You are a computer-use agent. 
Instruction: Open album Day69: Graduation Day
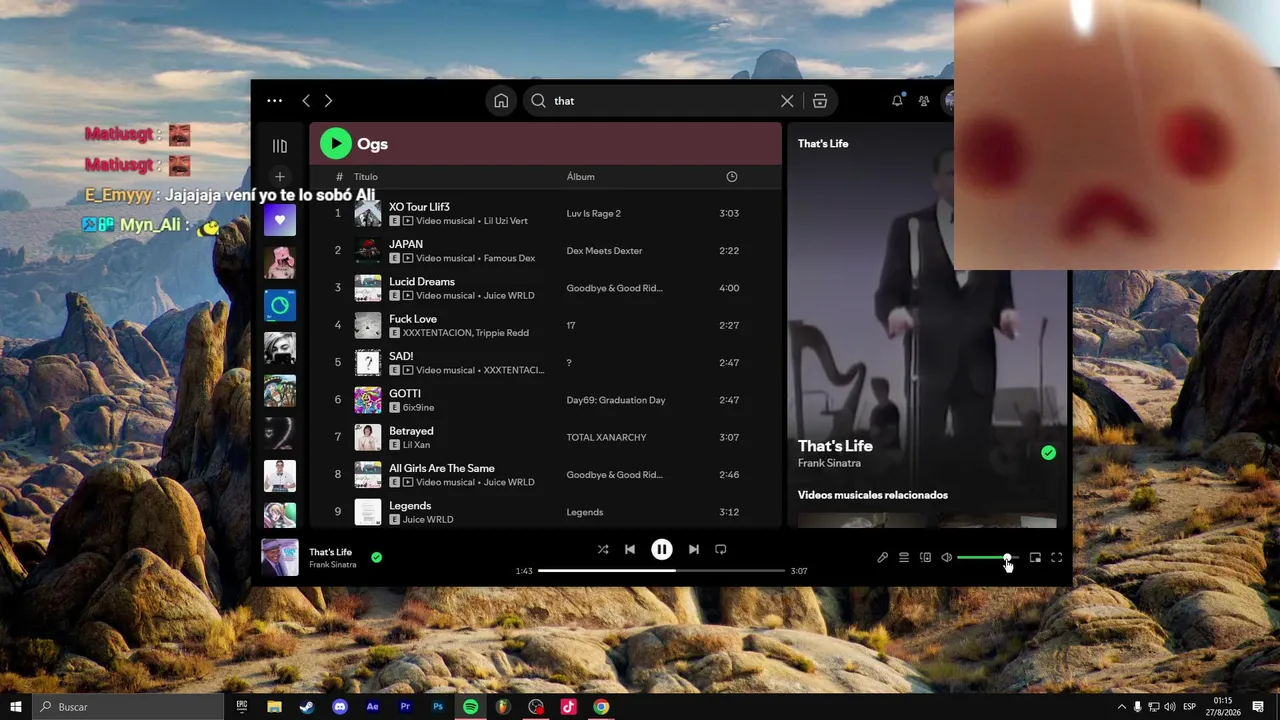pyautogui.click(x=616, y=400)
